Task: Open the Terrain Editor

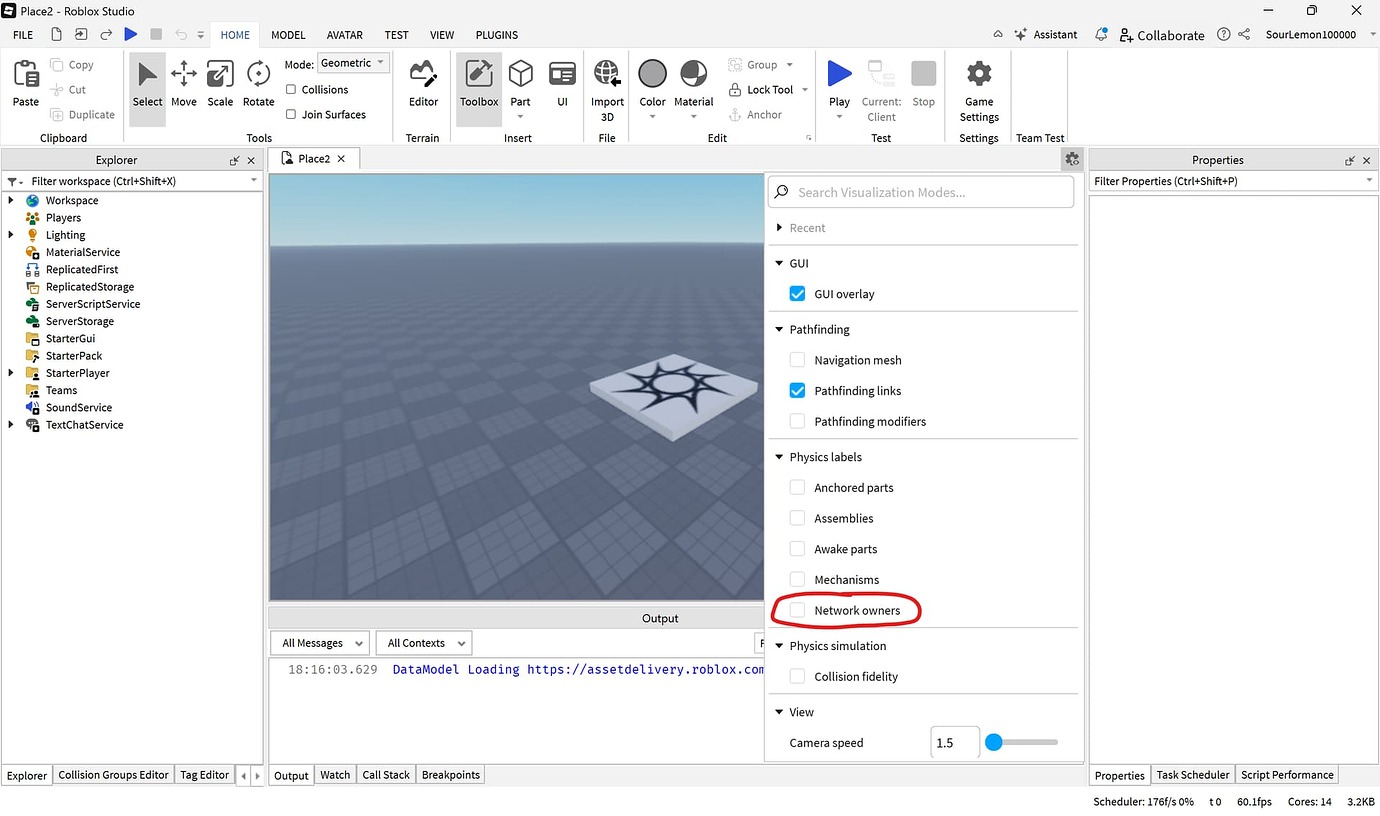Action: point(422,85)
